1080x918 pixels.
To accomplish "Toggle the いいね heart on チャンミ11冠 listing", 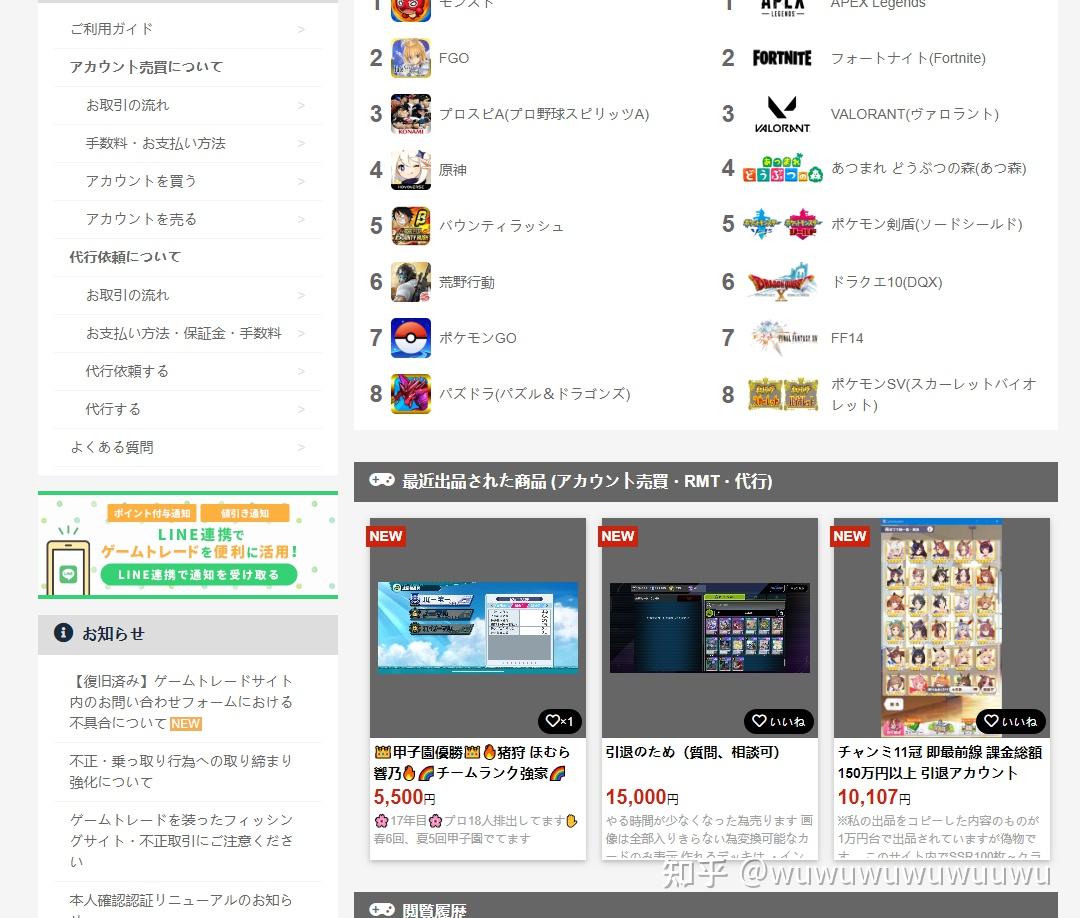I will point(1010,721).
